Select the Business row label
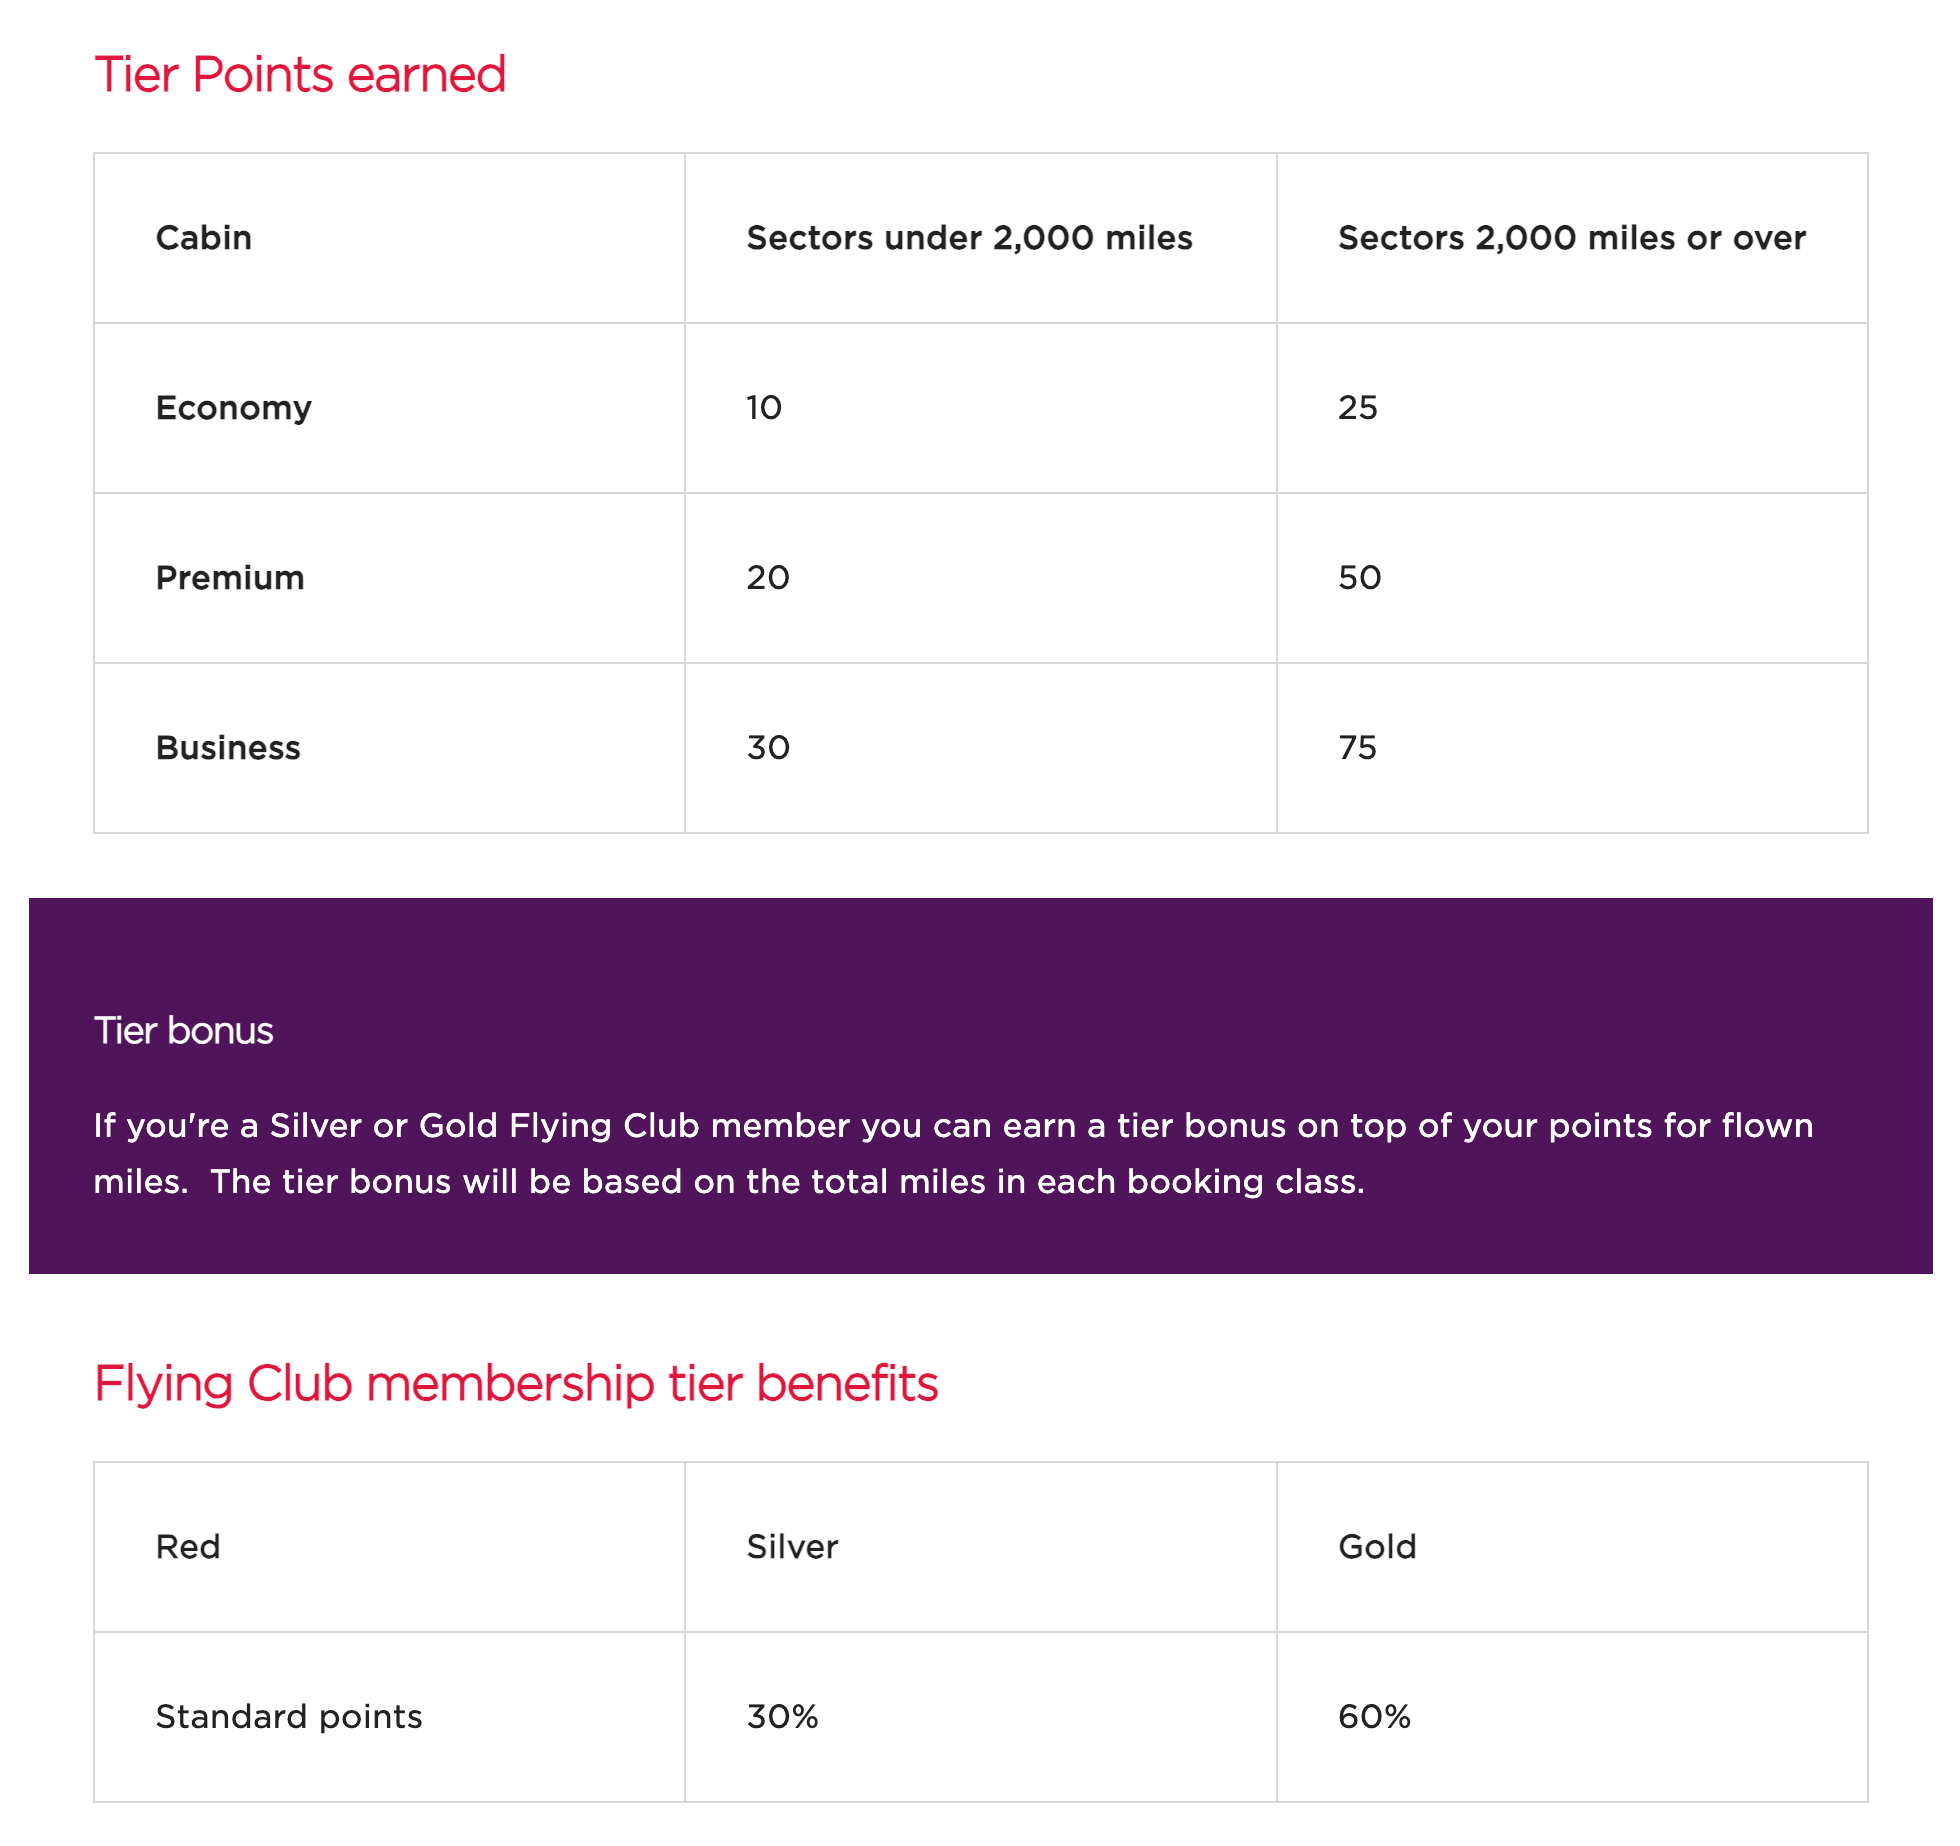Viewport: 1960px width, 1846px height. (228, 748)
